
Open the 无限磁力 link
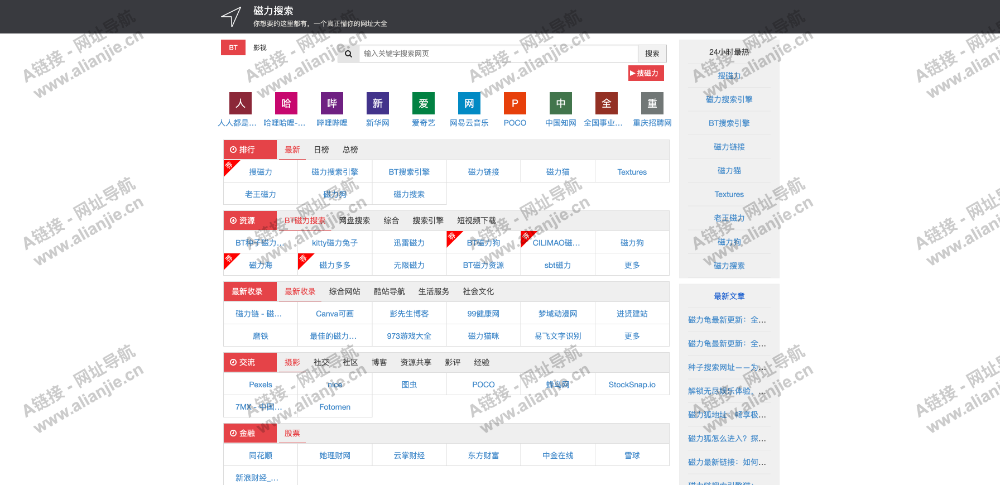(409, 265)
